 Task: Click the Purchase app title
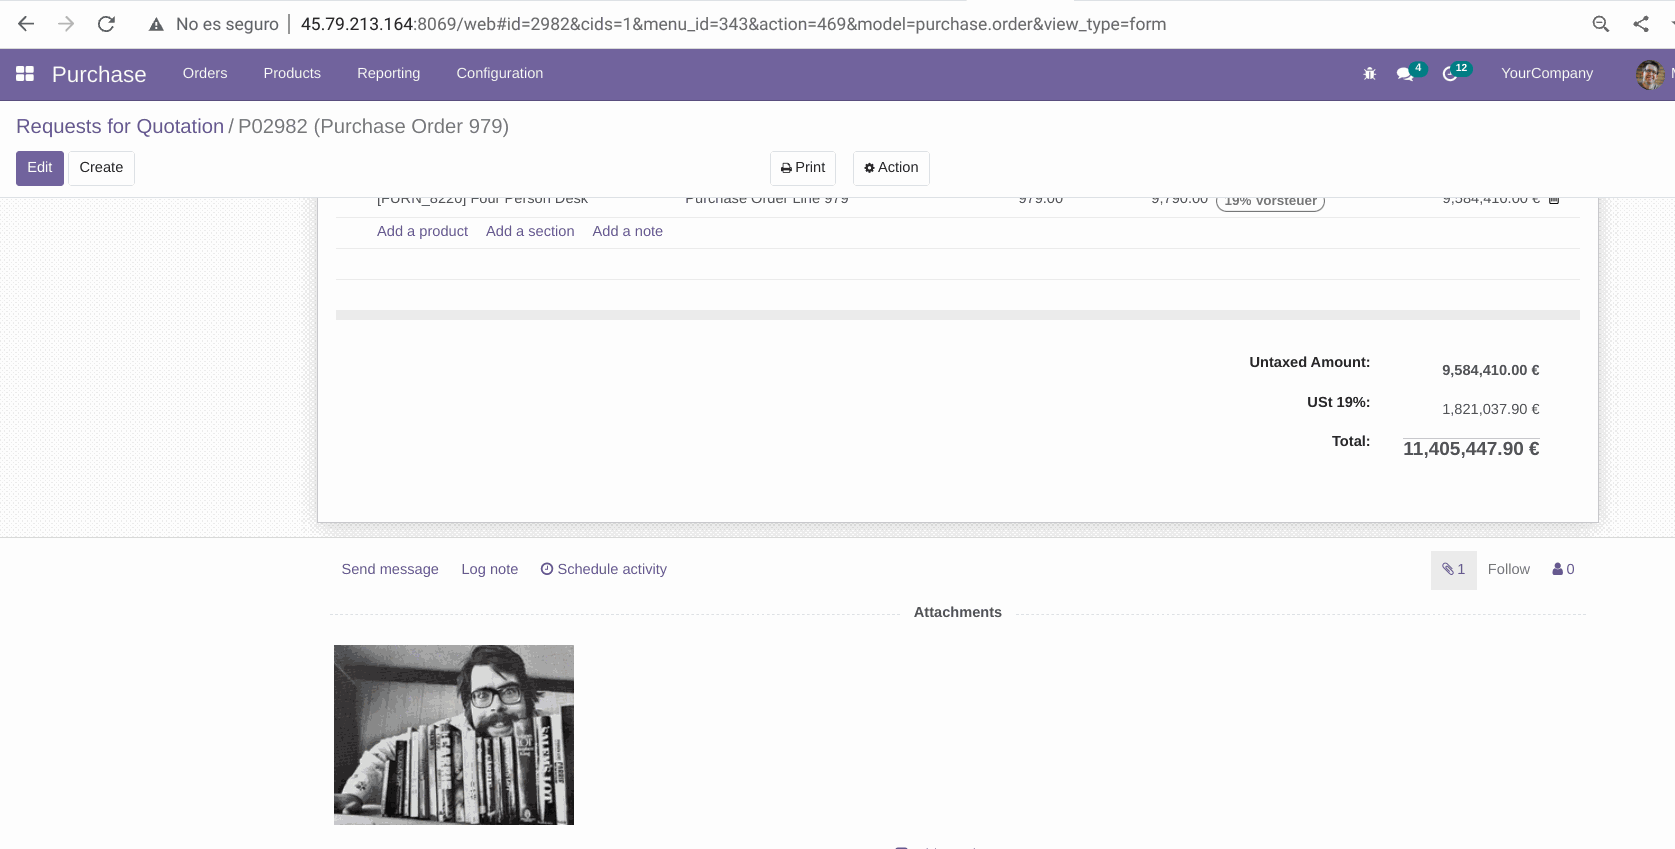[x=99, y=75]
